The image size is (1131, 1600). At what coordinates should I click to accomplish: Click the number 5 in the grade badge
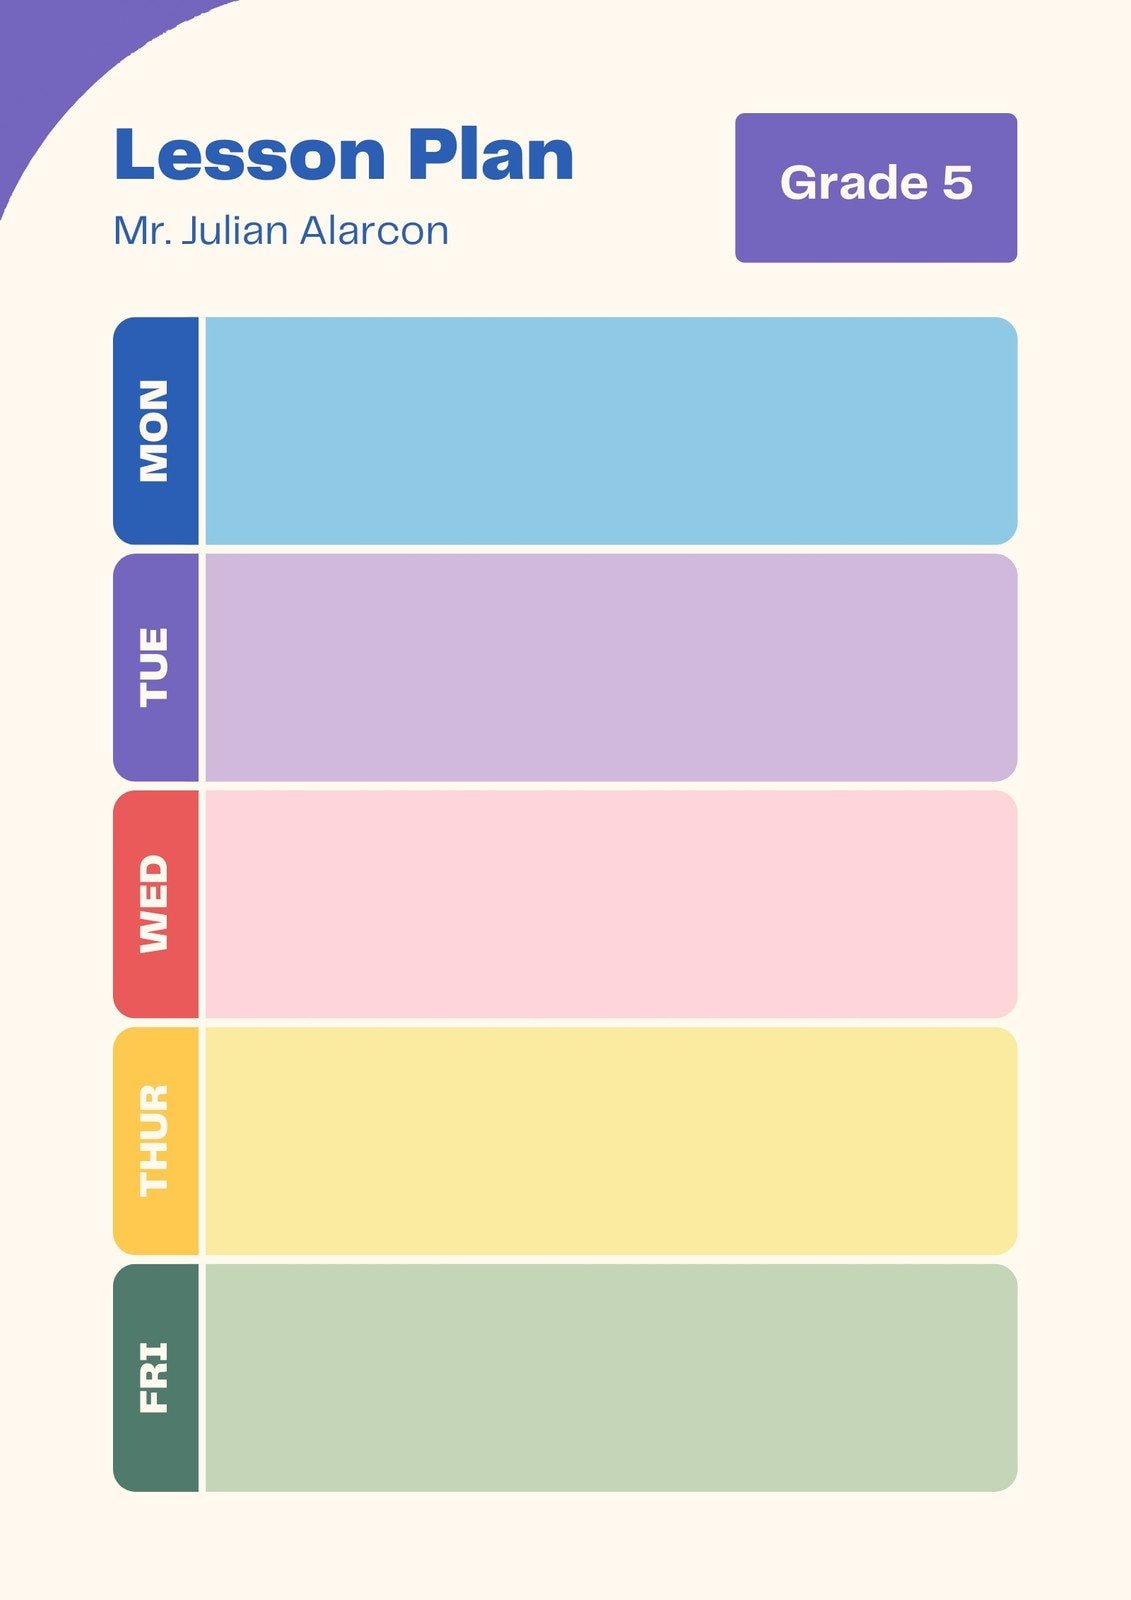tap(957, 183)
